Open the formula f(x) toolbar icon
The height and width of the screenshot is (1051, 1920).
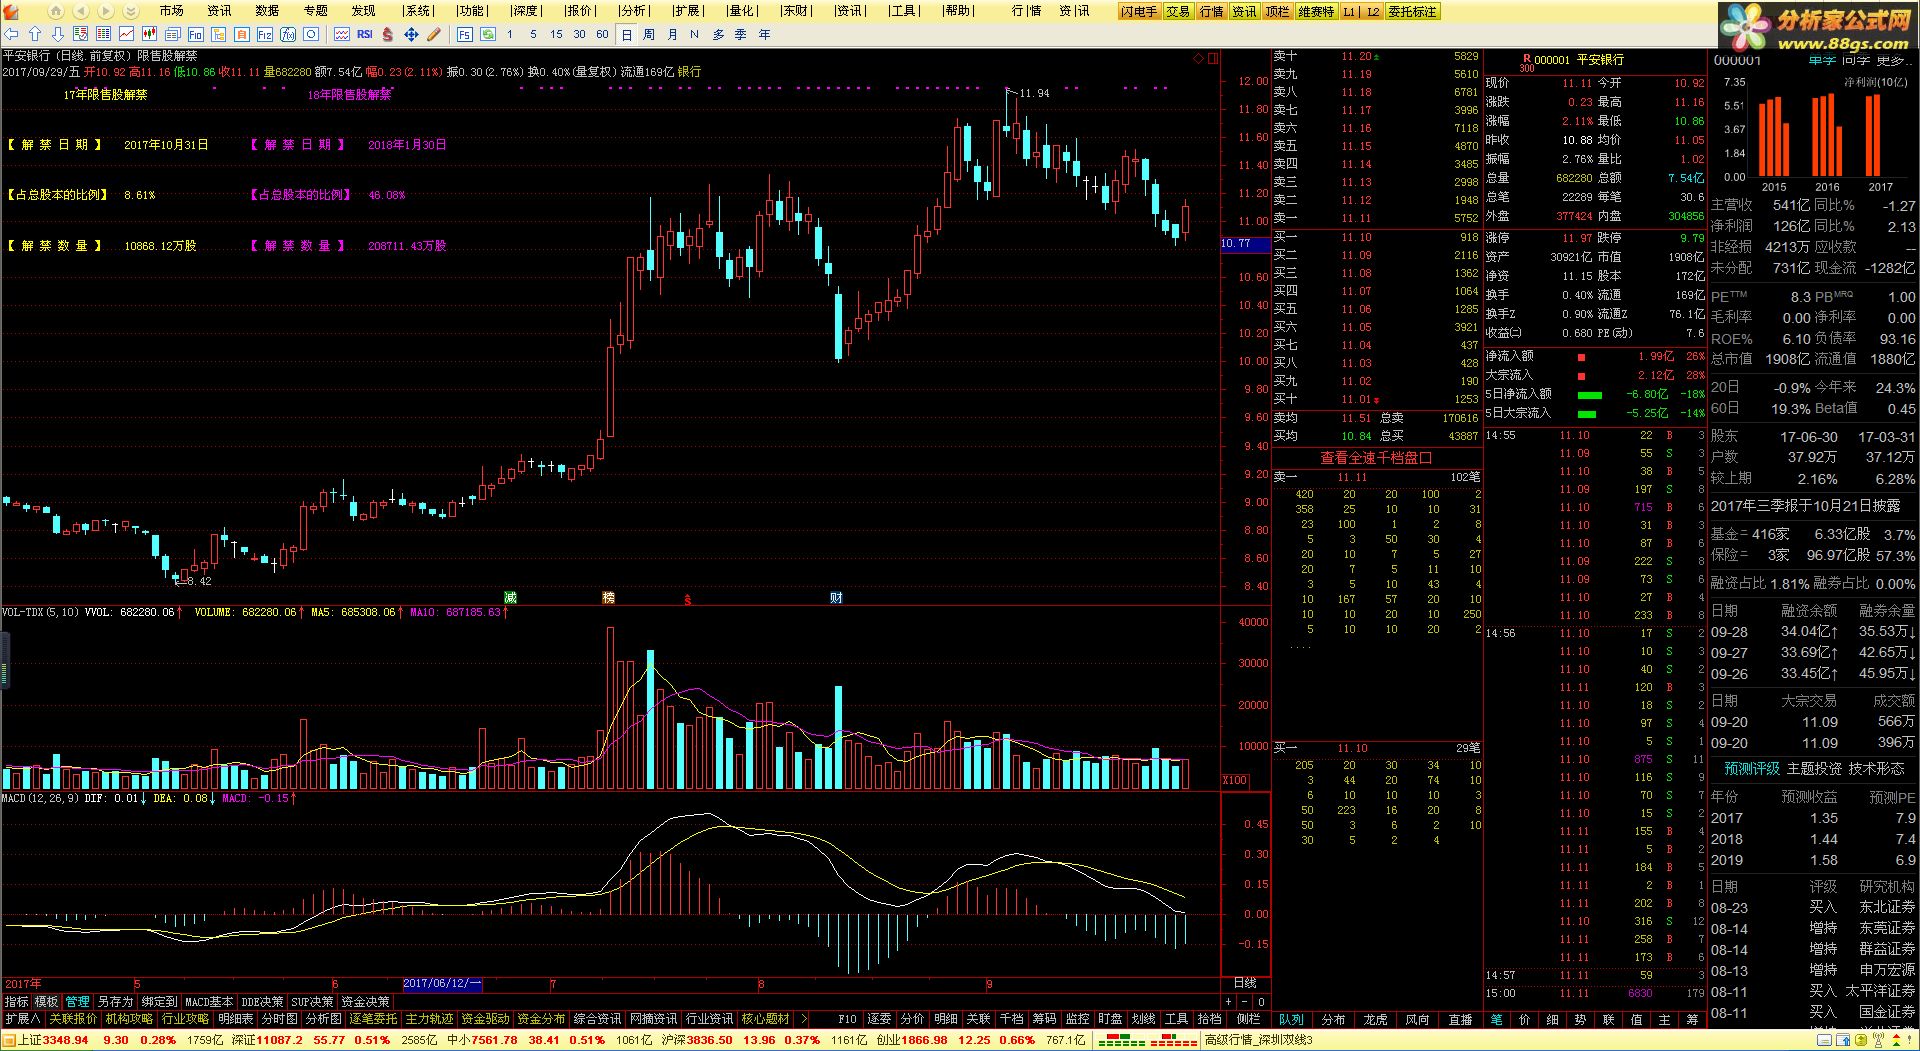click(287, 34)
